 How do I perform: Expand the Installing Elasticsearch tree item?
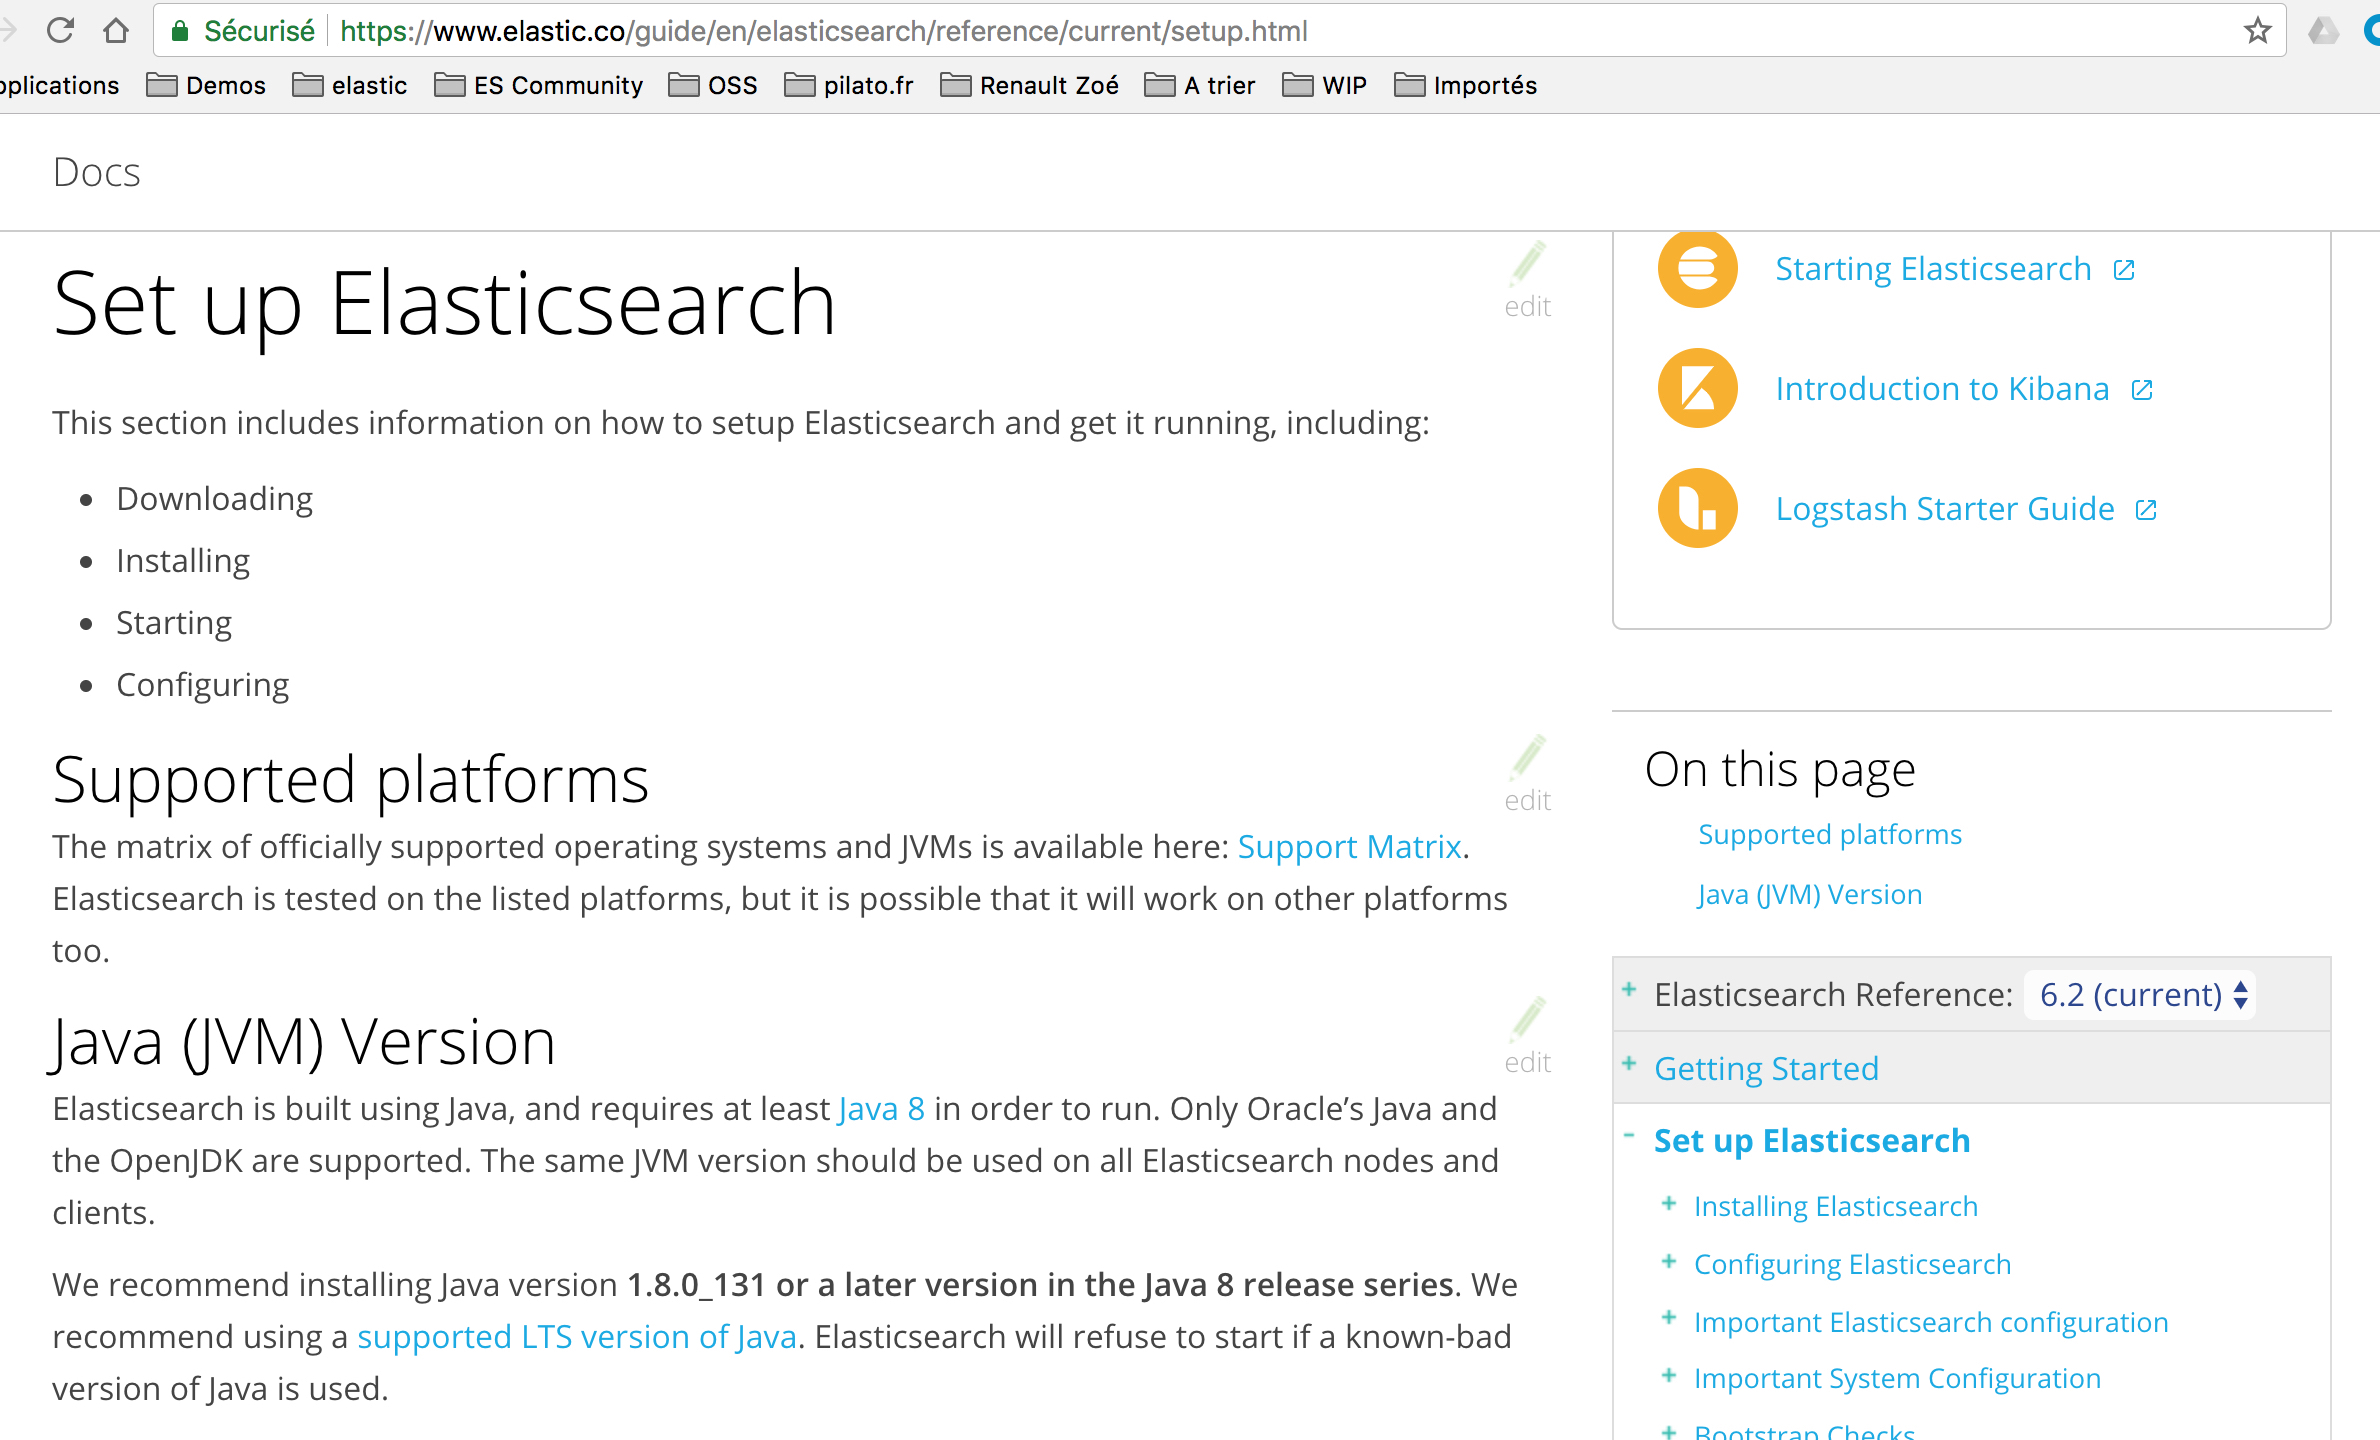pyautogui.click(x=1668, y=1204)
